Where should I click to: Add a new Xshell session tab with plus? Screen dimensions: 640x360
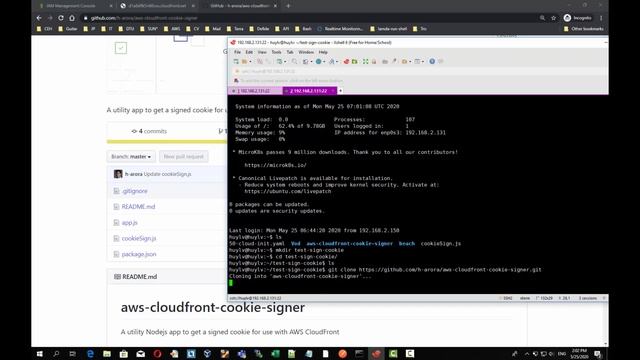tap(340, 91)
